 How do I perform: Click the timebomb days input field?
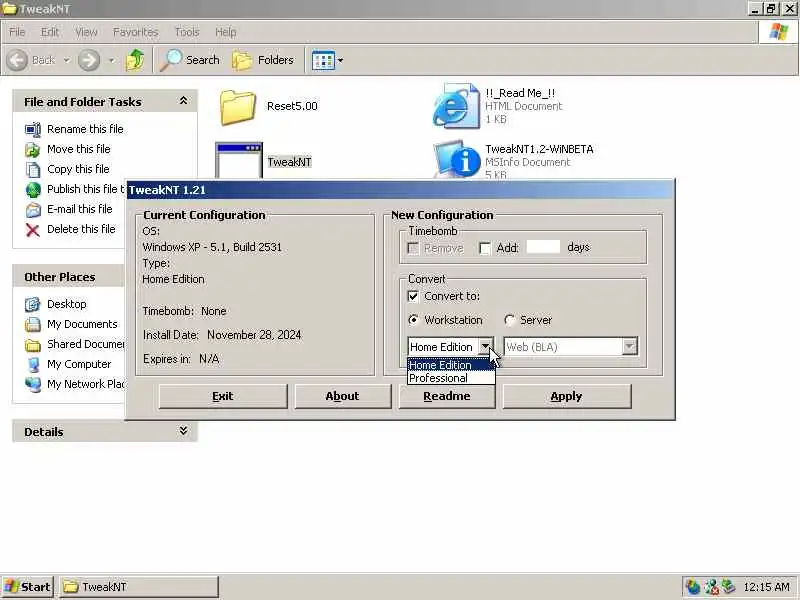(x=543, y=247)
